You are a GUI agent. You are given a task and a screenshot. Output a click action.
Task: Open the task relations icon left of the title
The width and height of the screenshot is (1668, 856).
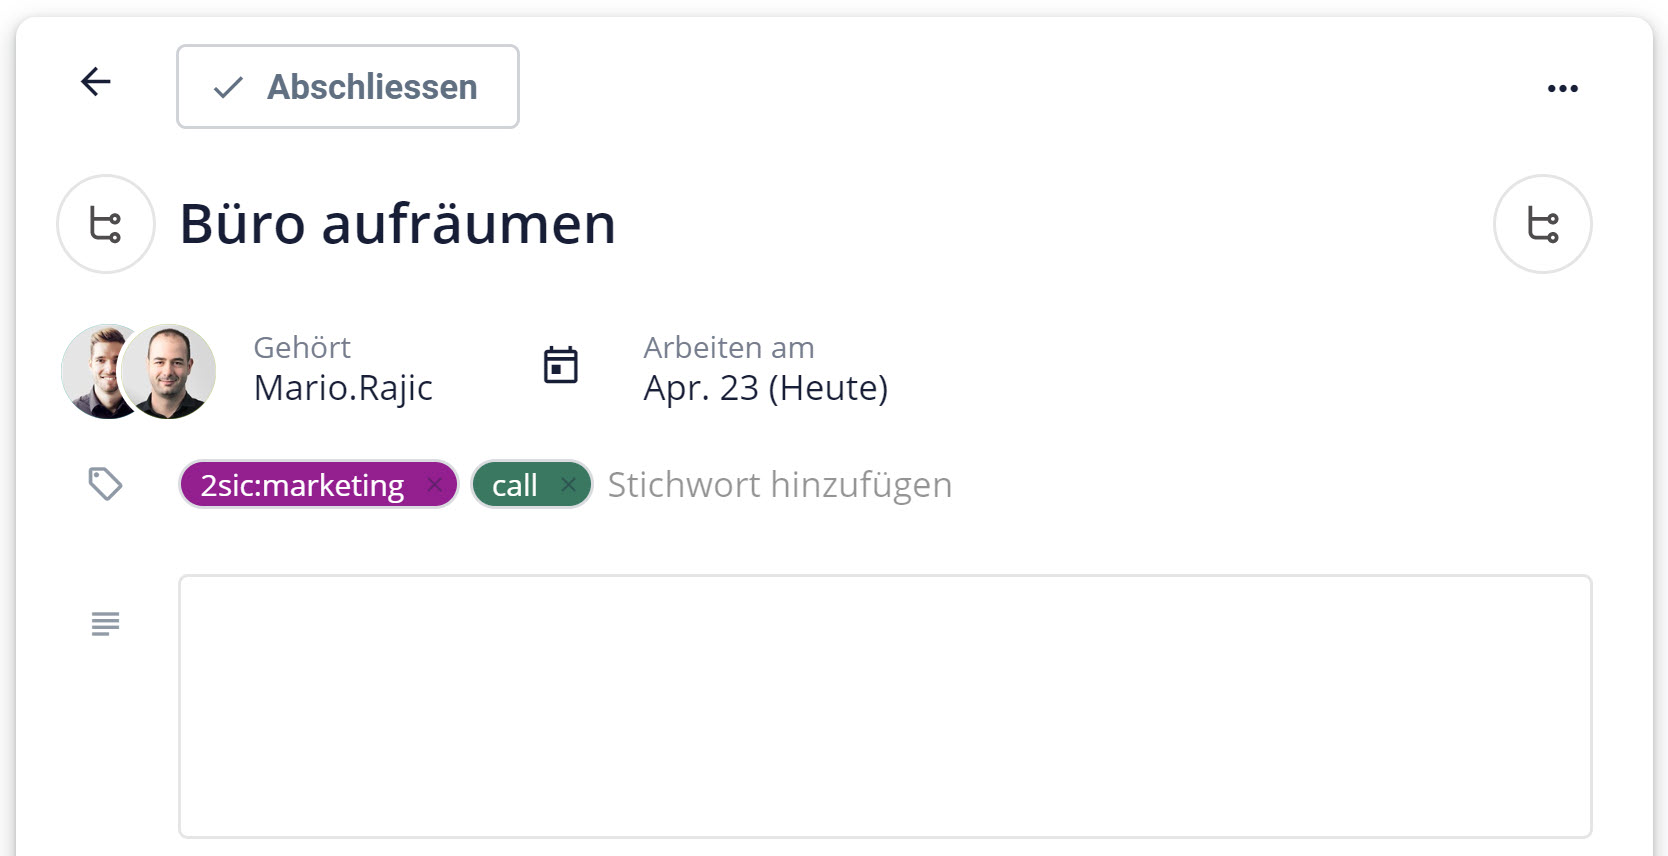(105, 223)
